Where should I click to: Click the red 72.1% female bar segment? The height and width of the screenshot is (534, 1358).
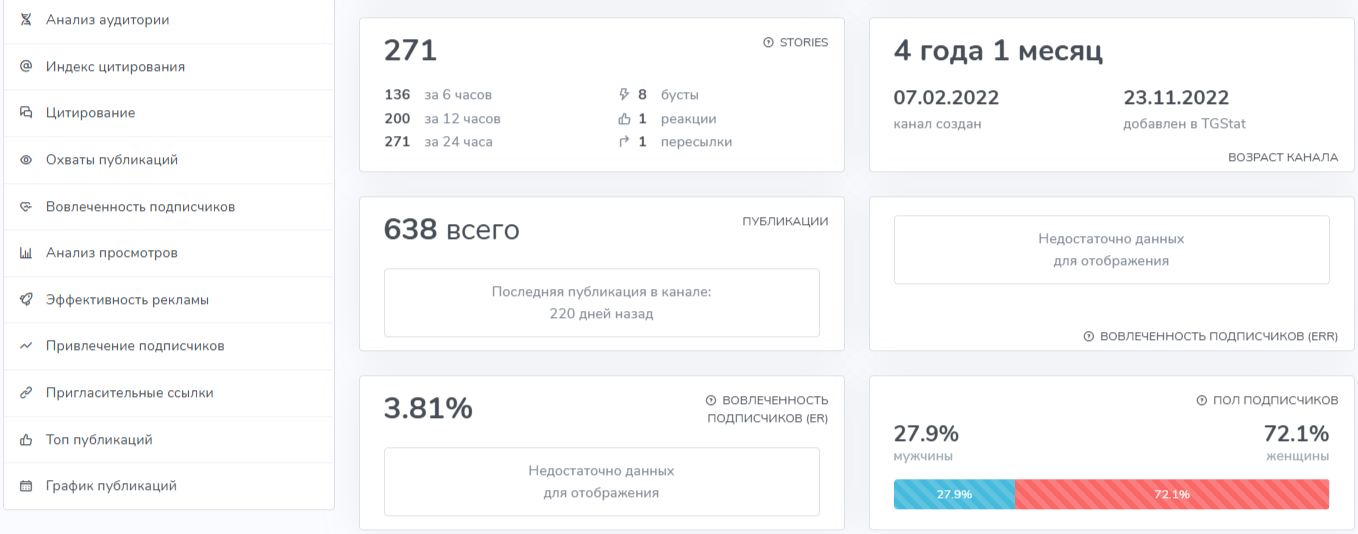(x=1172, y=494)
